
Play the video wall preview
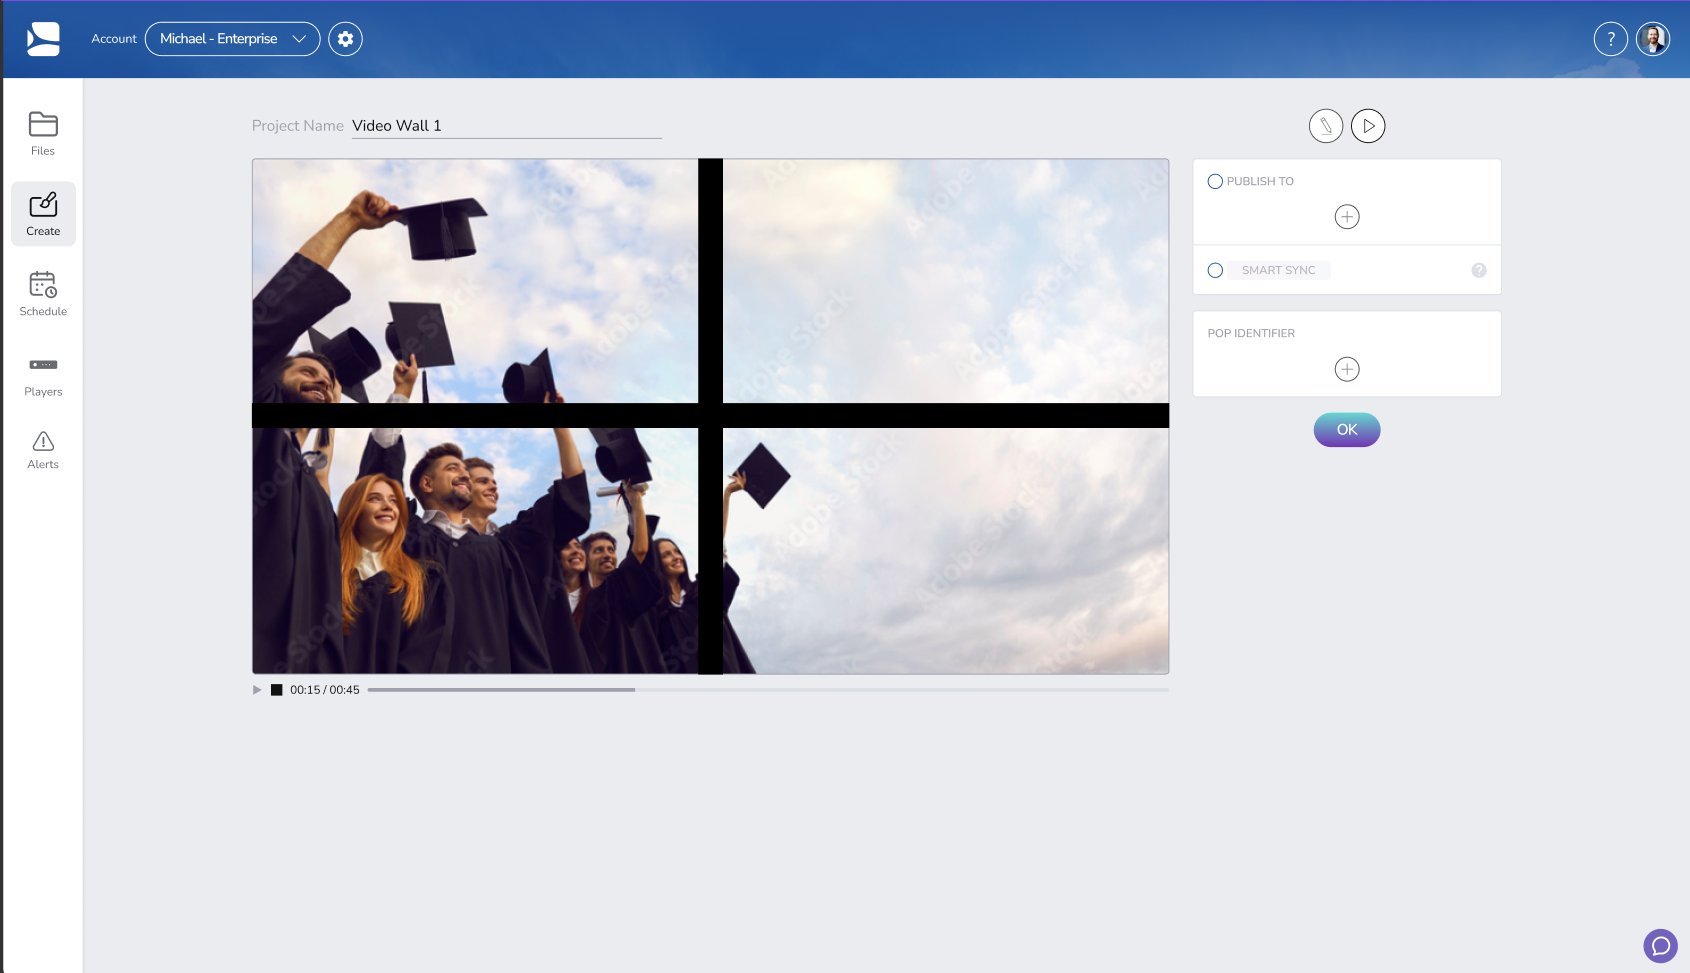pyautogui.click(x=257, y=690)
